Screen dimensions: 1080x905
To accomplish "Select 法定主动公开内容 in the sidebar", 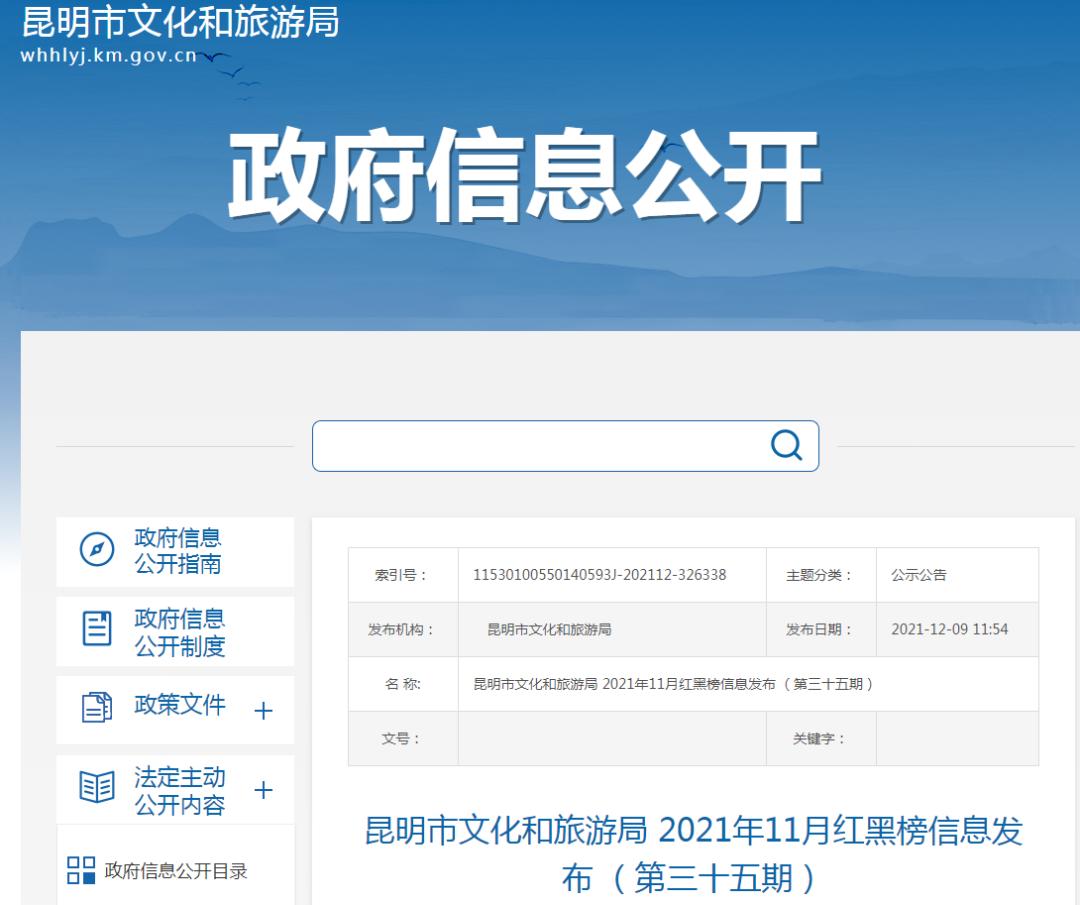I will (x=180, y=791).
